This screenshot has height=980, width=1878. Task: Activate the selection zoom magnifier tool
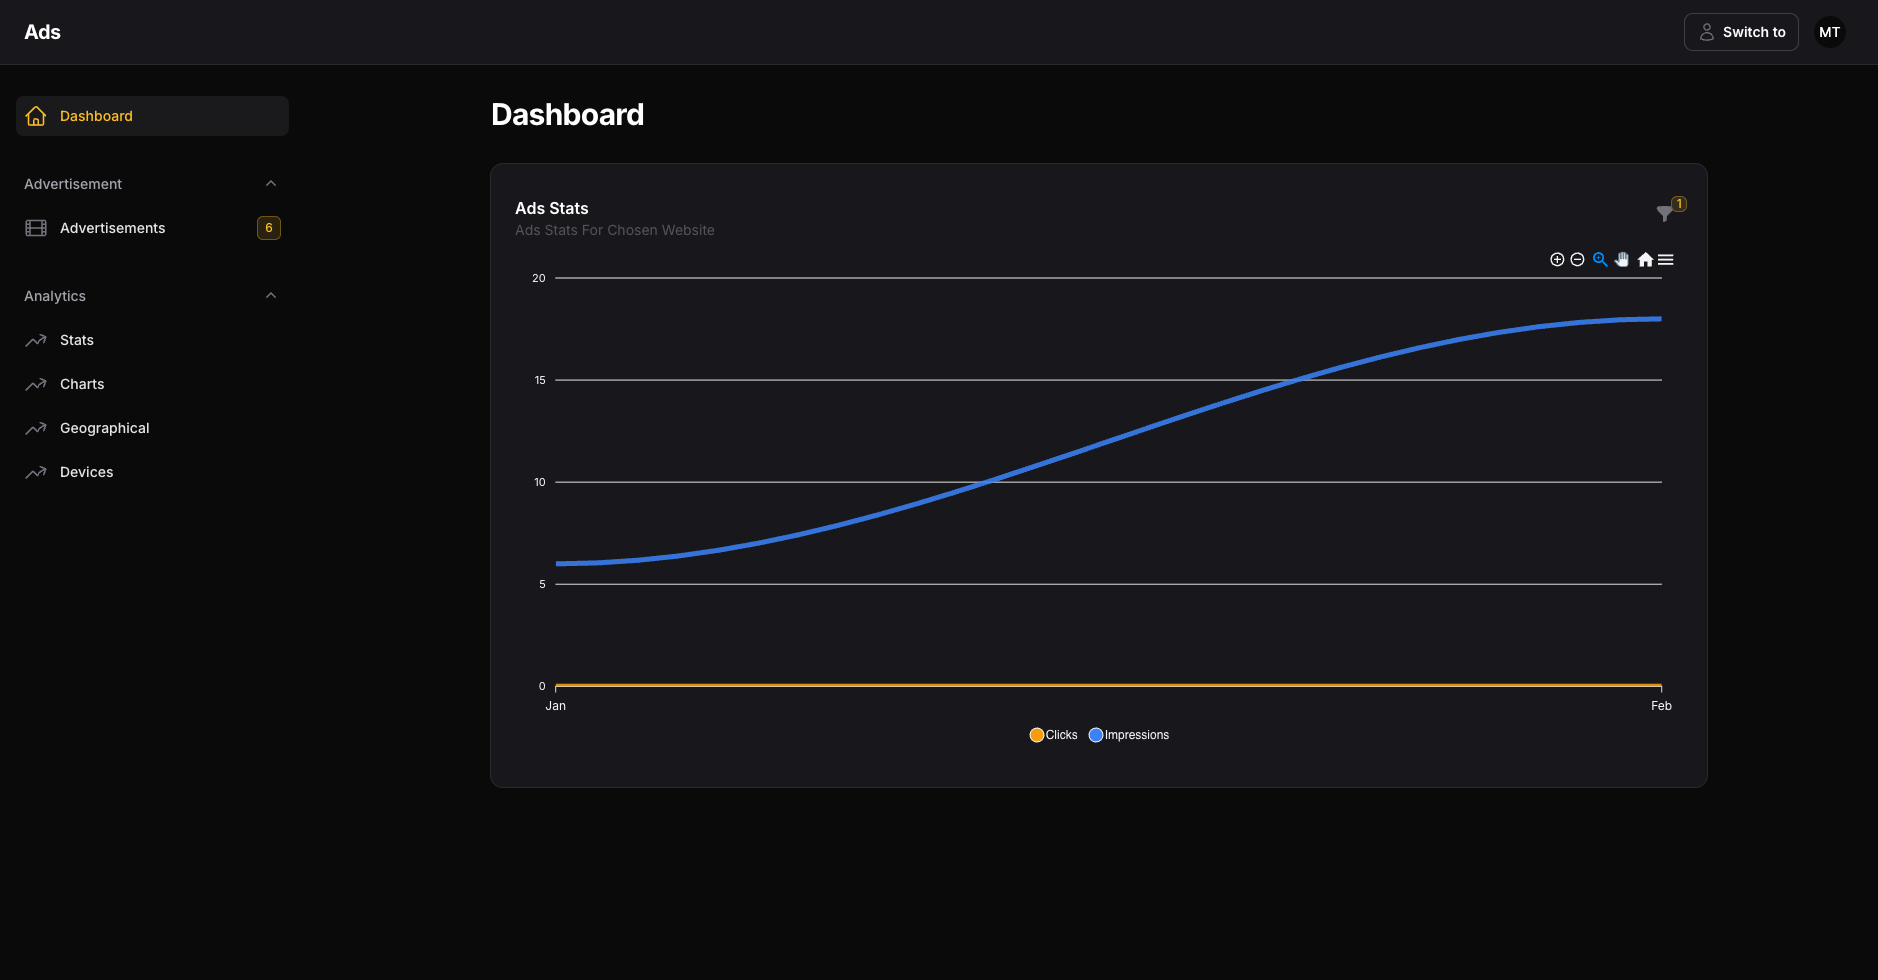pyautogui.click(x=1600, y=260)
